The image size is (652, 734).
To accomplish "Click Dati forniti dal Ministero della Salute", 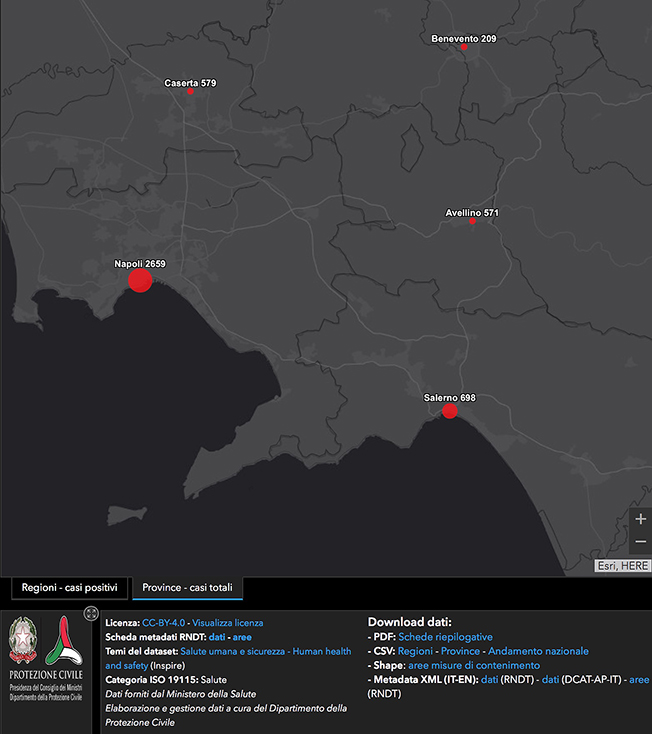I will click(x=181, y=694).
